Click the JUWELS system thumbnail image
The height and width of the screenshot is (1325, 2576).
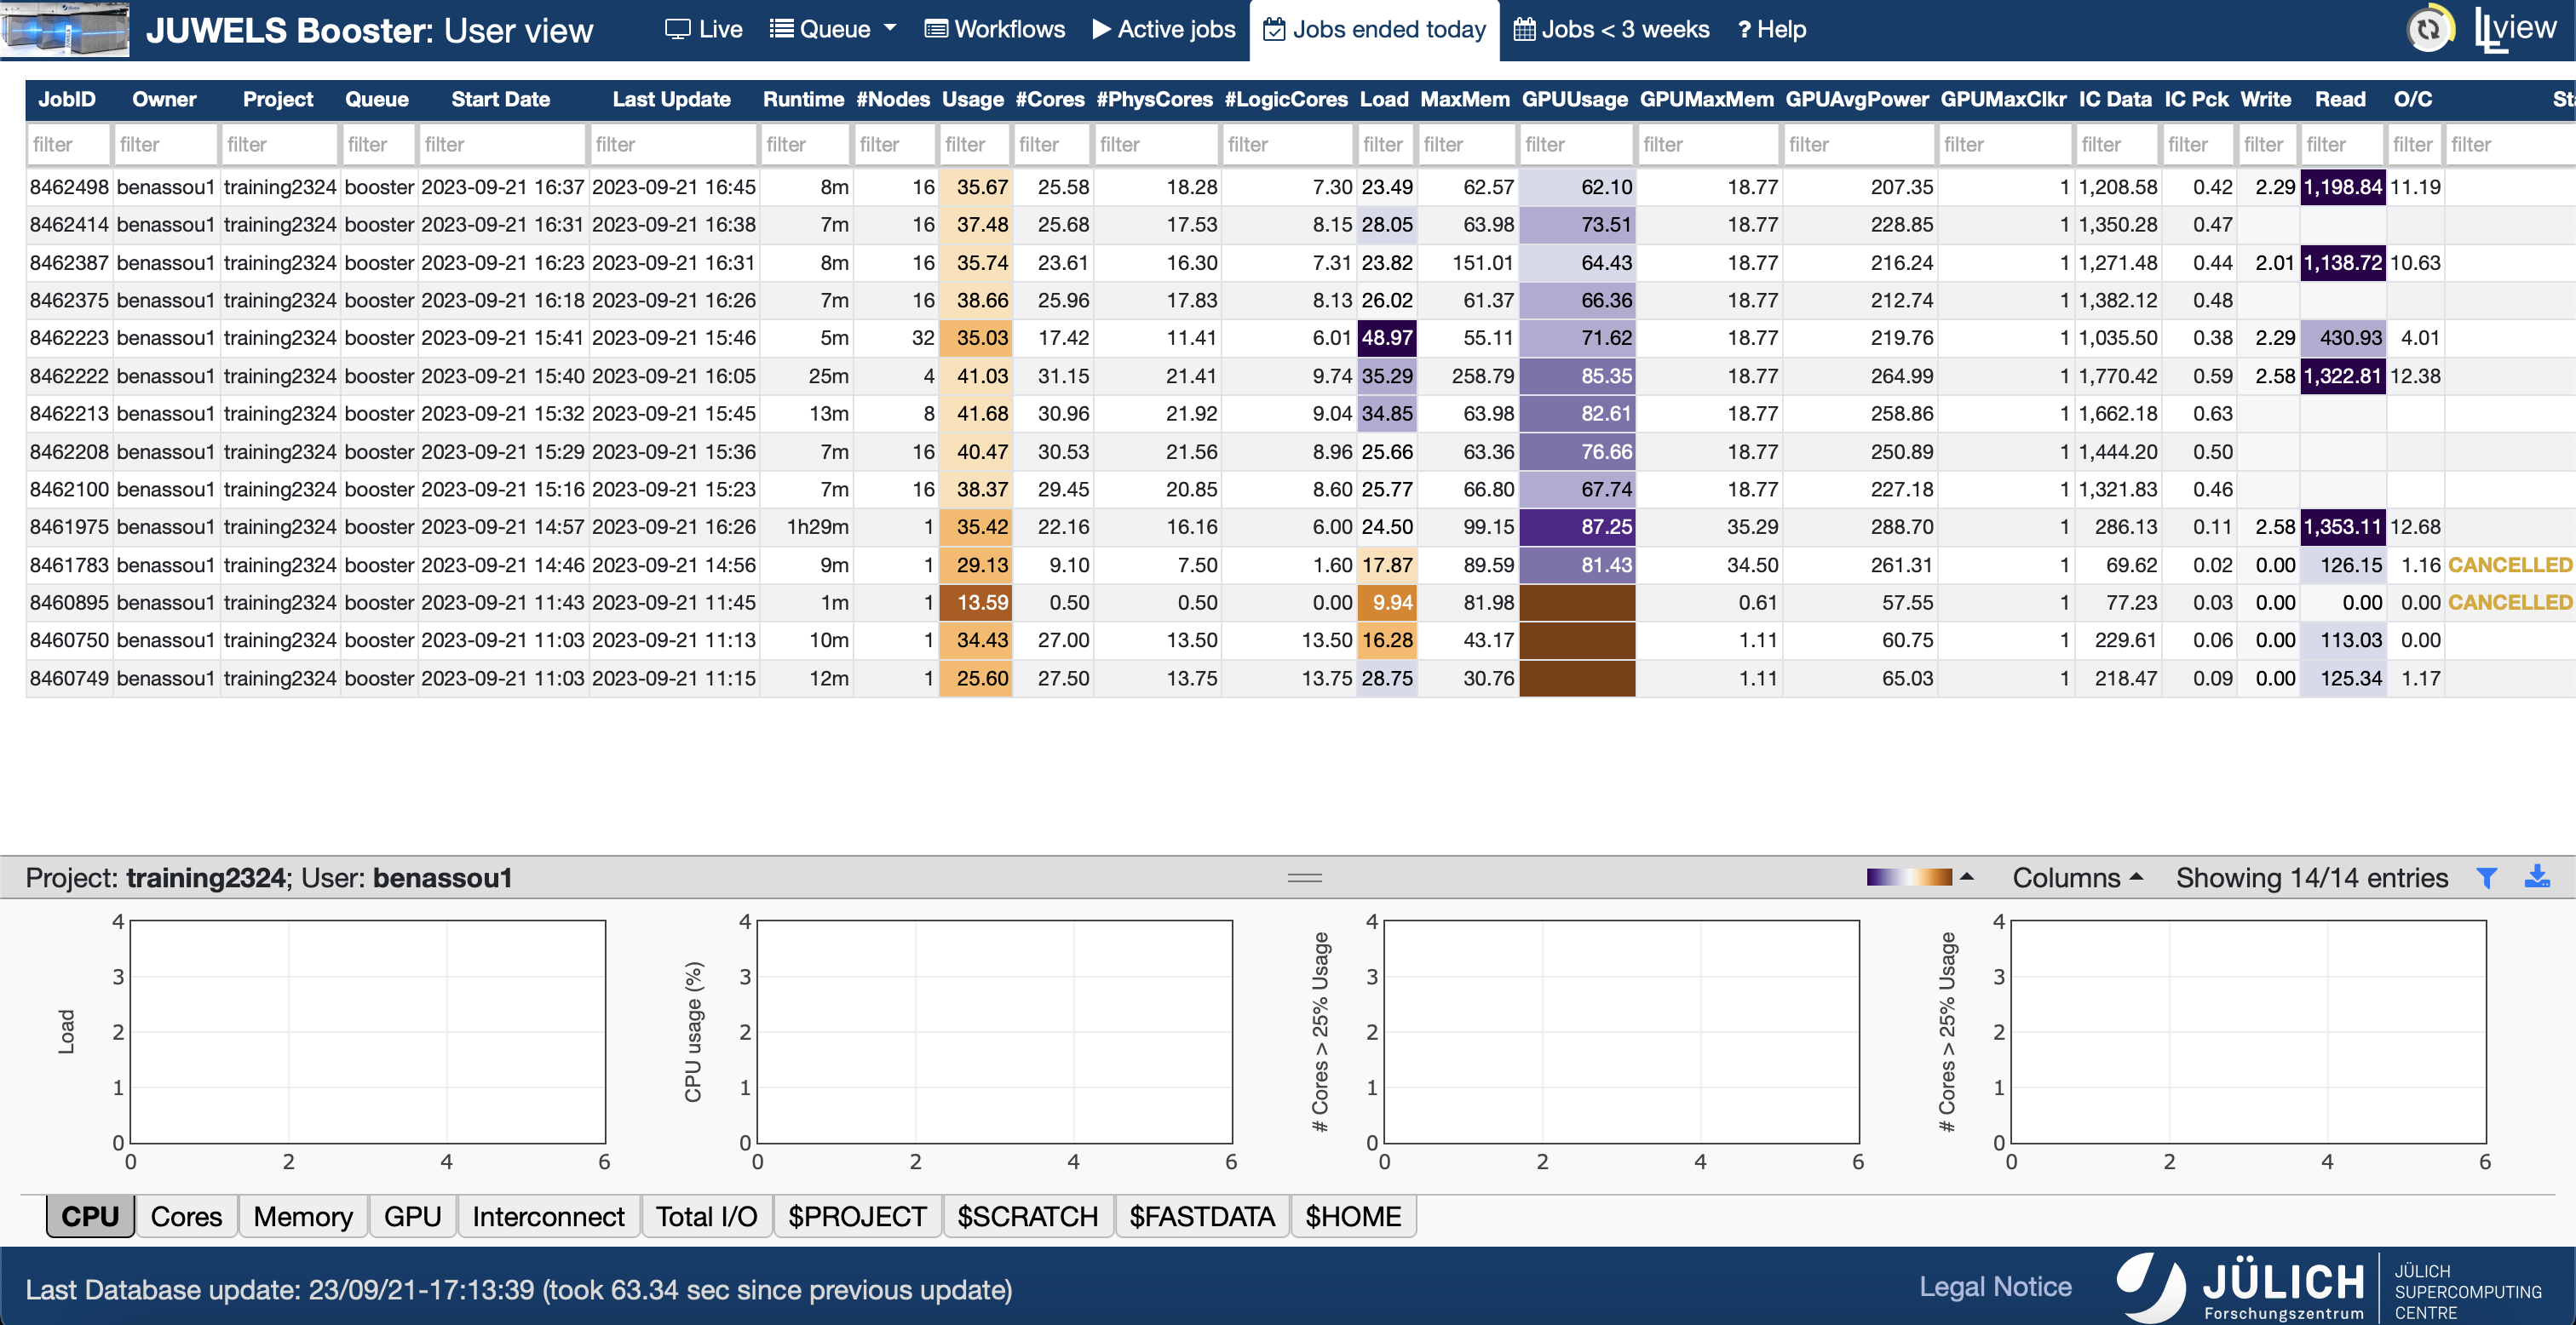tap(65, 29)
